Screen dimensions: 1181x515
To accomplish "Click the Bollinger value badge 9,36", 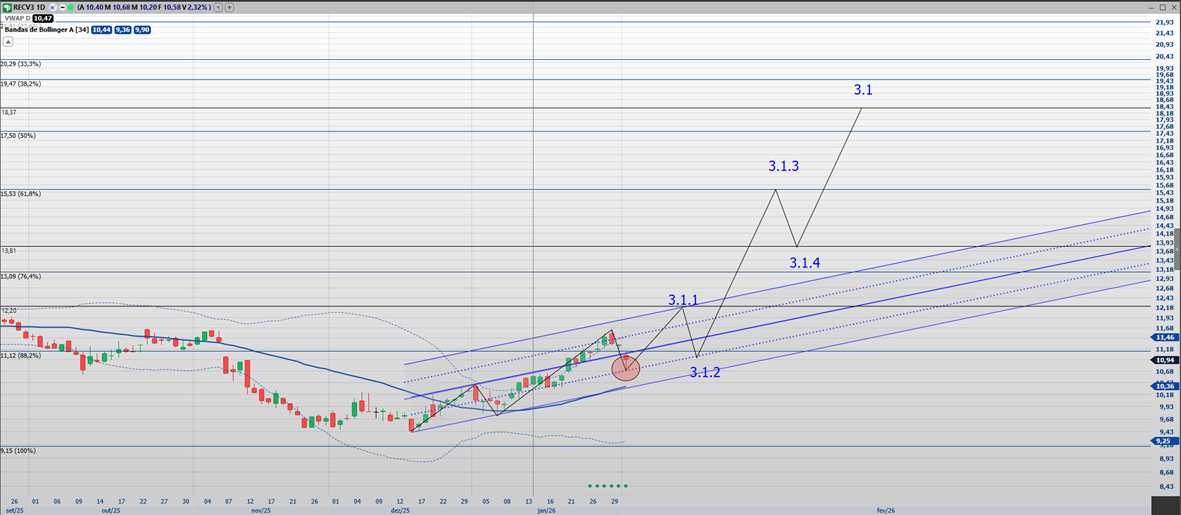I will tap(122, 30).
